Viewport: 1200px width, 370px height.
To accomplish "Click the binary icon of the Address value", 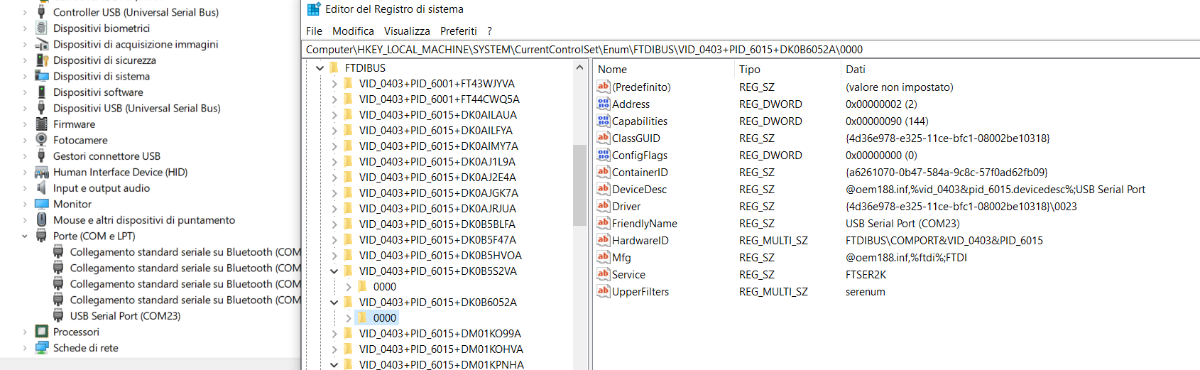I will tap(603, 104).
